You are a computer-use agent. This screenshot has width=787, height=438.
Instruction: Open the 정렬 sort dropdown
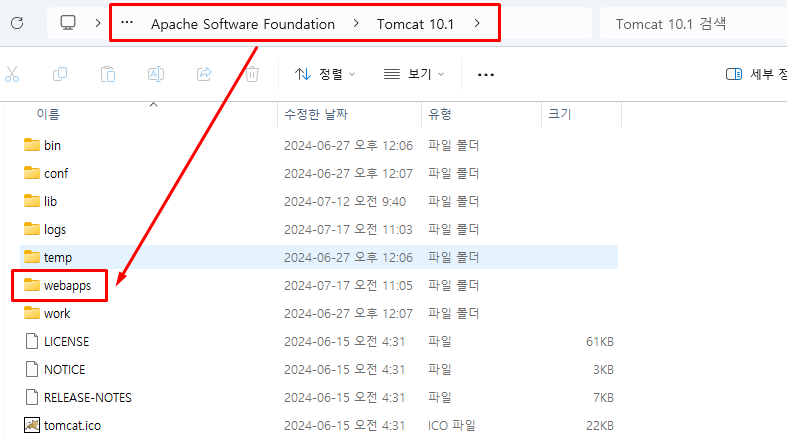325,74
